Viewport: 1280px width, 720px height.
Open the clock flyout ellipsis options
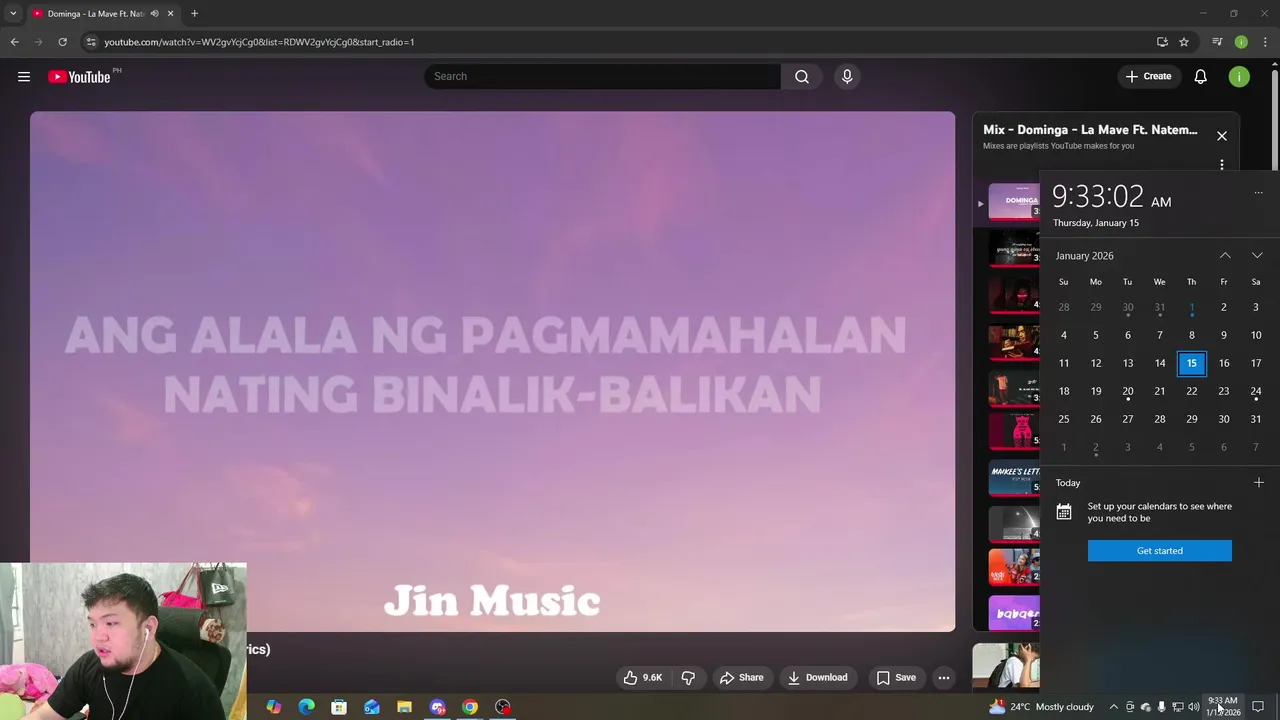coord(1258,193)
